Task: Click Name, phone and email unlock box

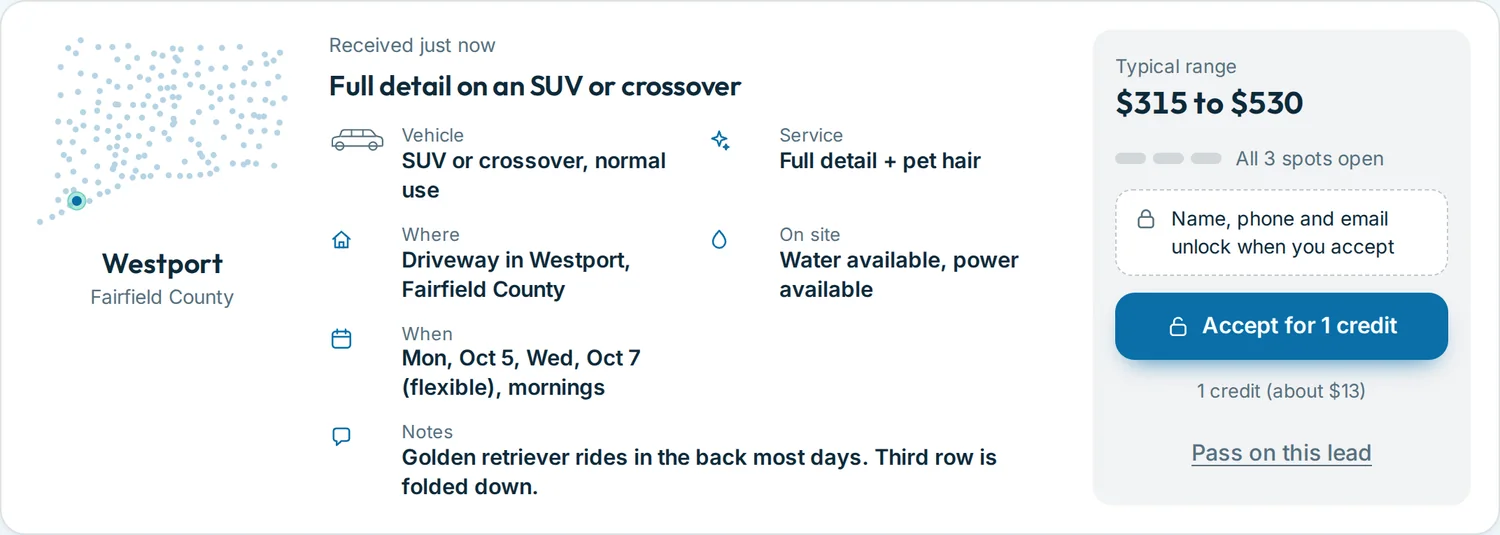Action: click(x=1281, y=233)
